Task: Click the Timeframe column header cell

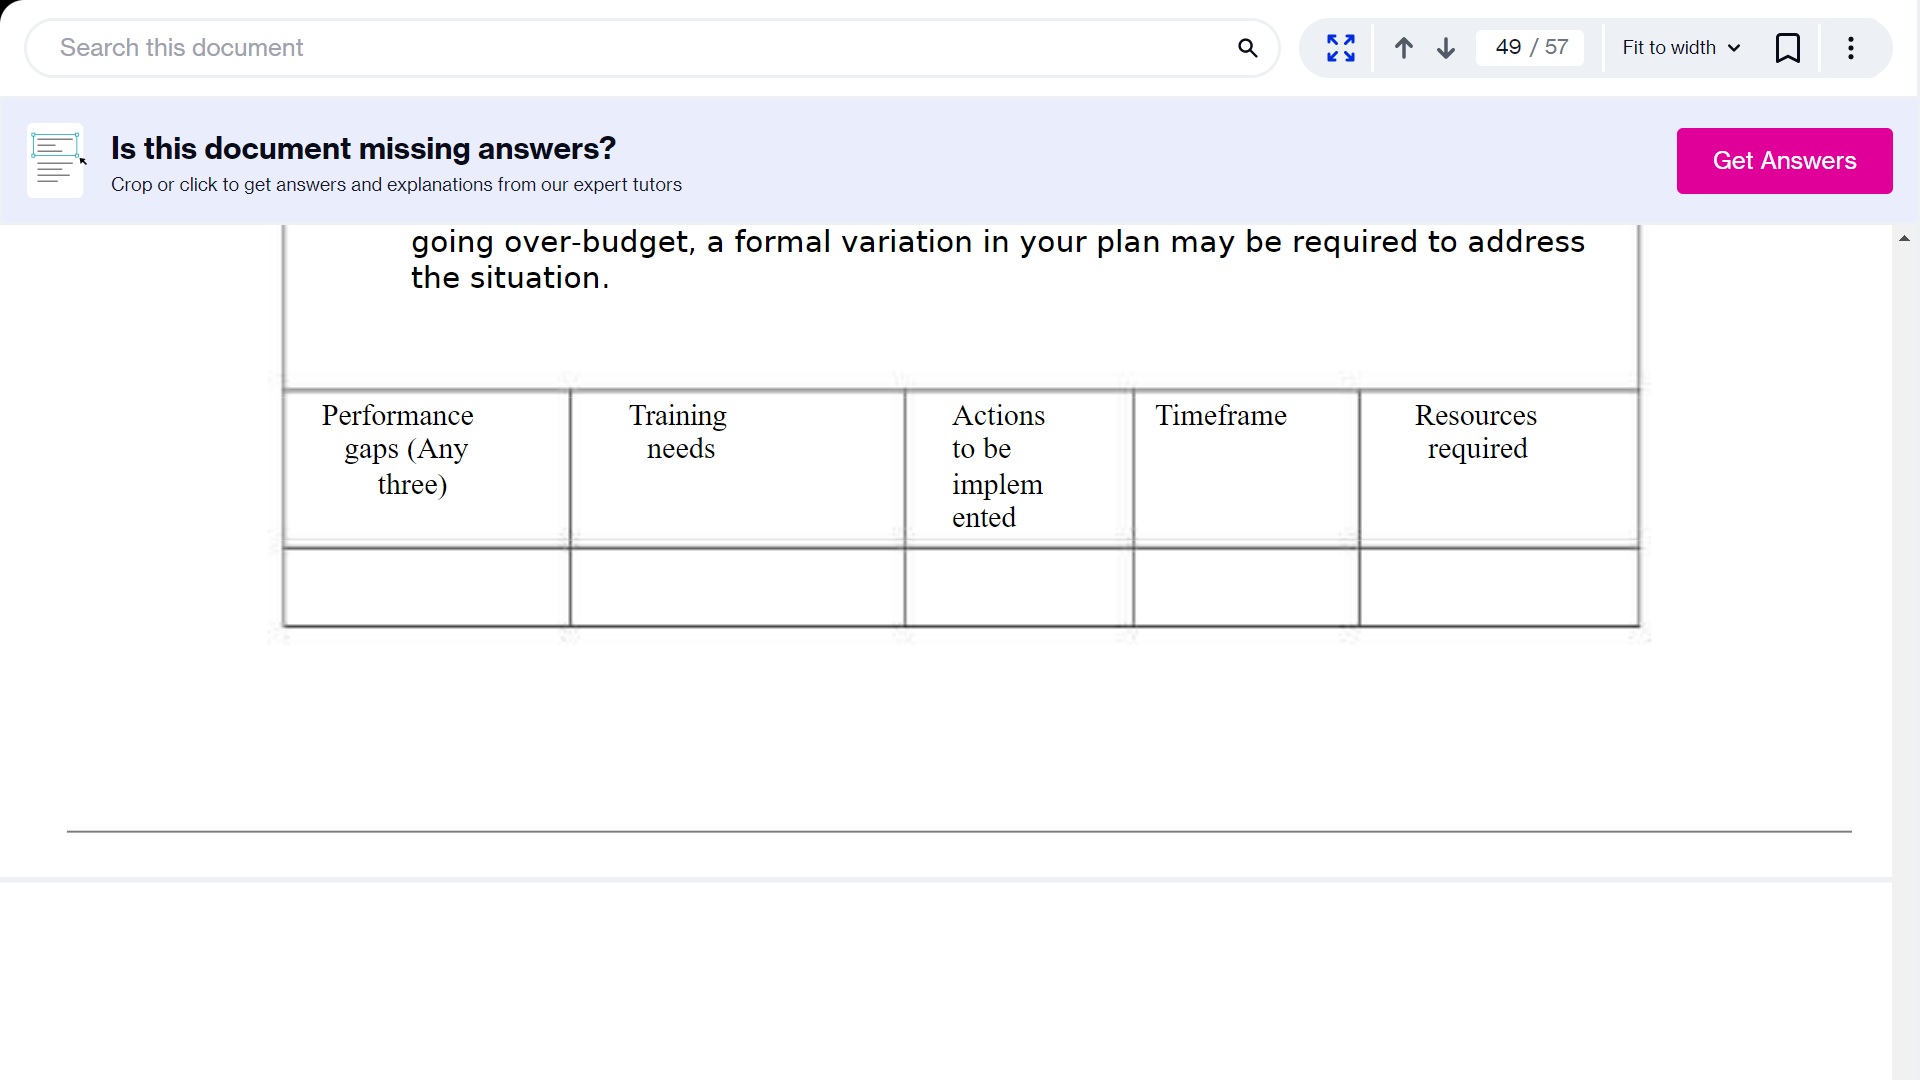Action: pyautogui.click(x=1245, y=467)
